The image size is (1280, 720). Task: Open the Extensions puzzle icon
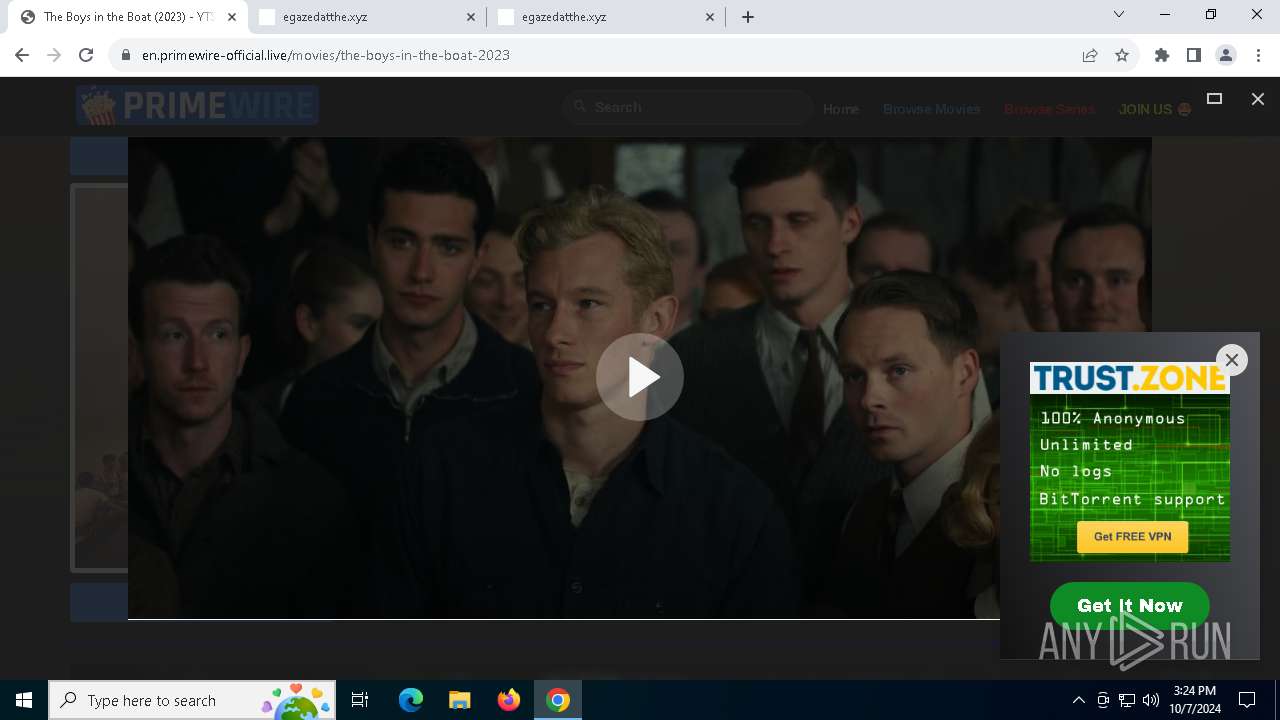click(x=1162, y=55)
